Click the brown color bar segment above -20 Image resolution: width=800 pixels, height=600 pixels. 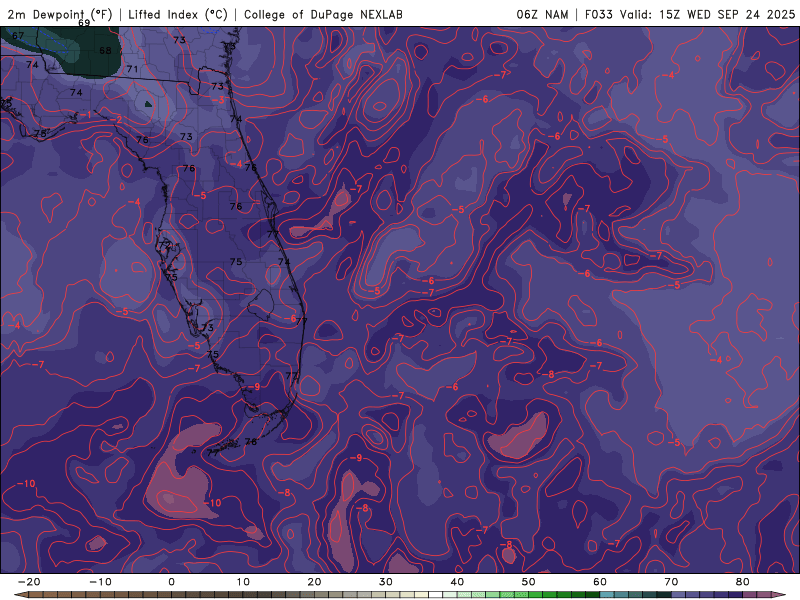click(x=36, y=595)
